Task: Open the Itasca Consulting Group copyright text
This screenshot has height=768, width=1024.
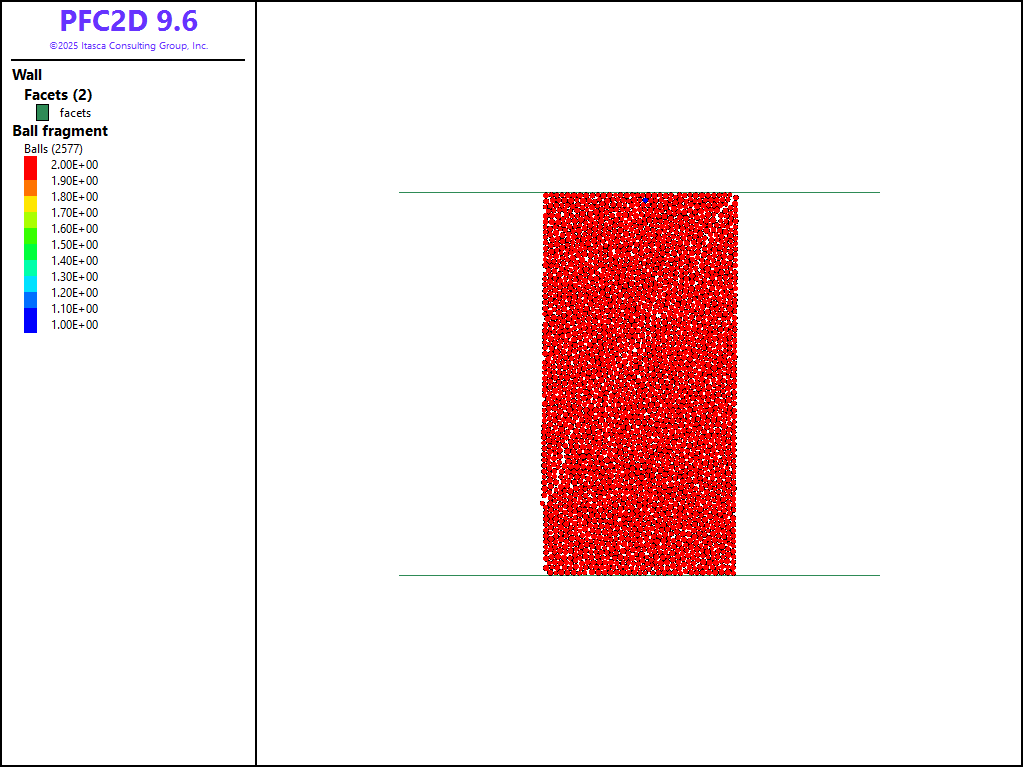Action: point(128,46)
